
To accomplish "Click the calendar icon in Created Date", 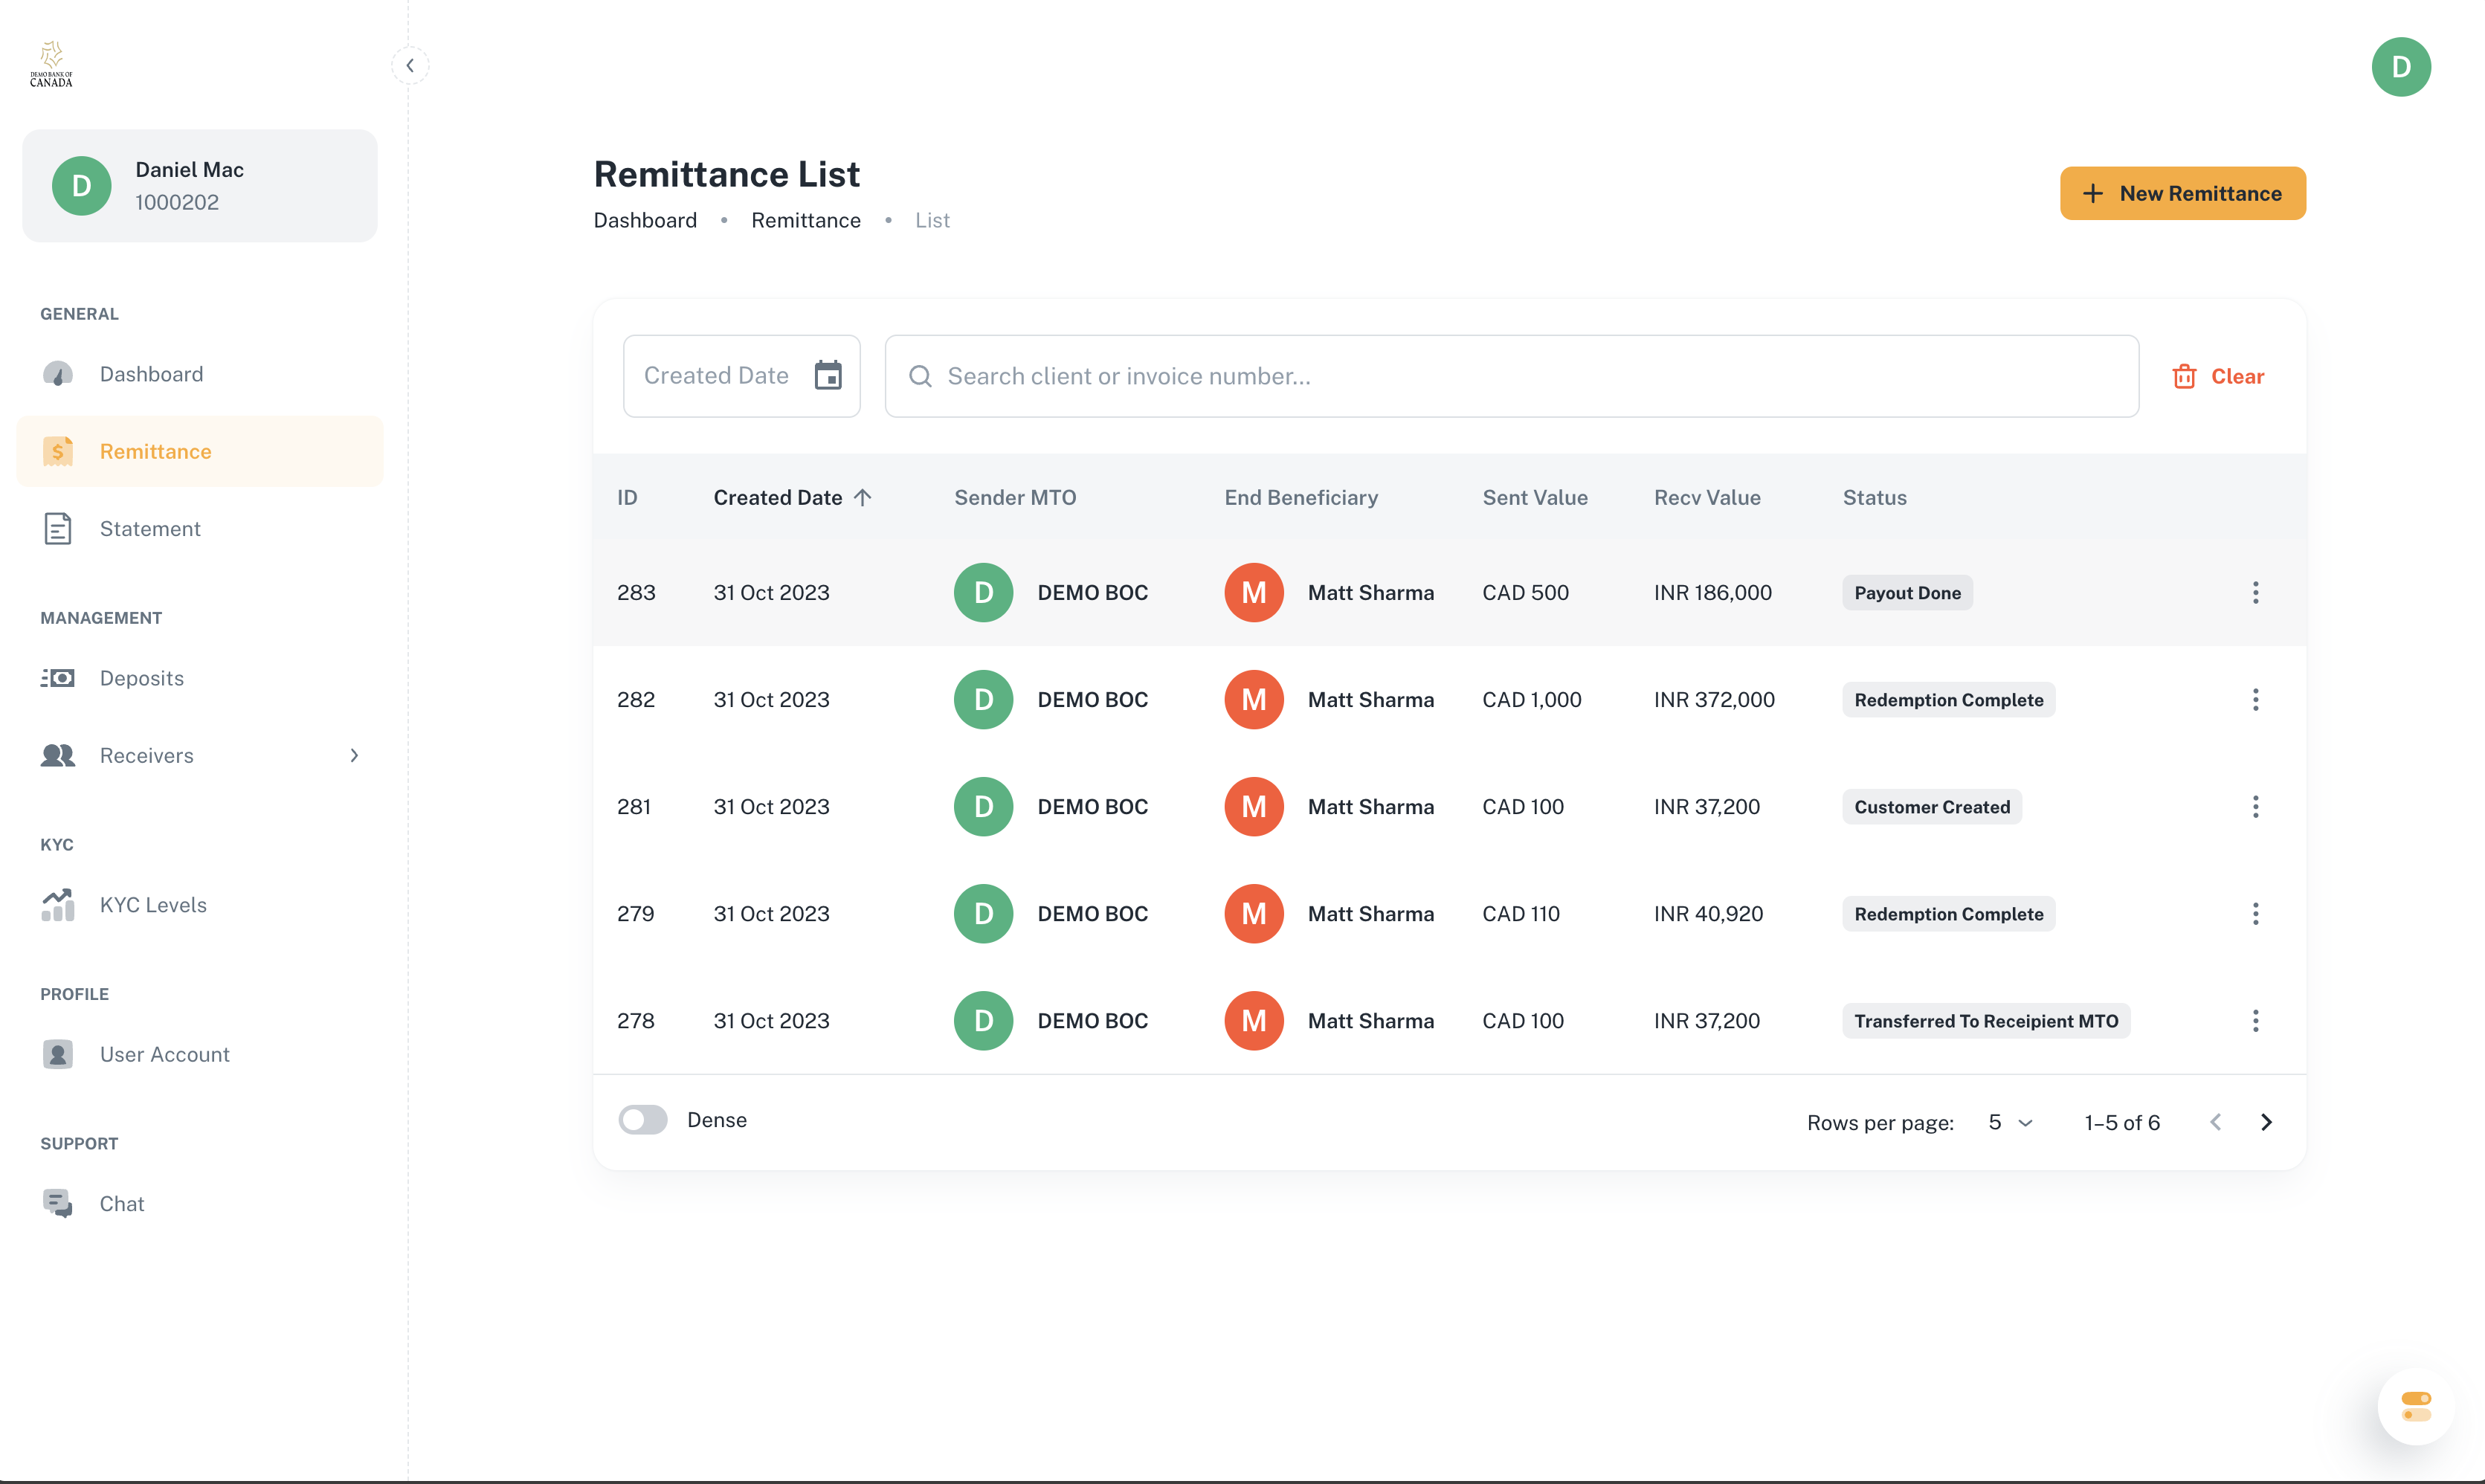I will click(x=828, y=376).
